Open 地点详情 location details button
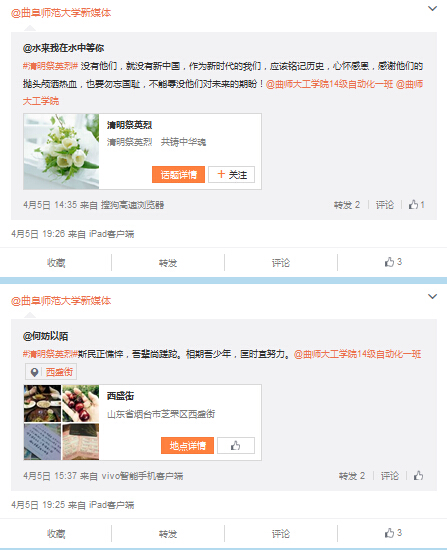The image size is (447, 550). point(187,445)
